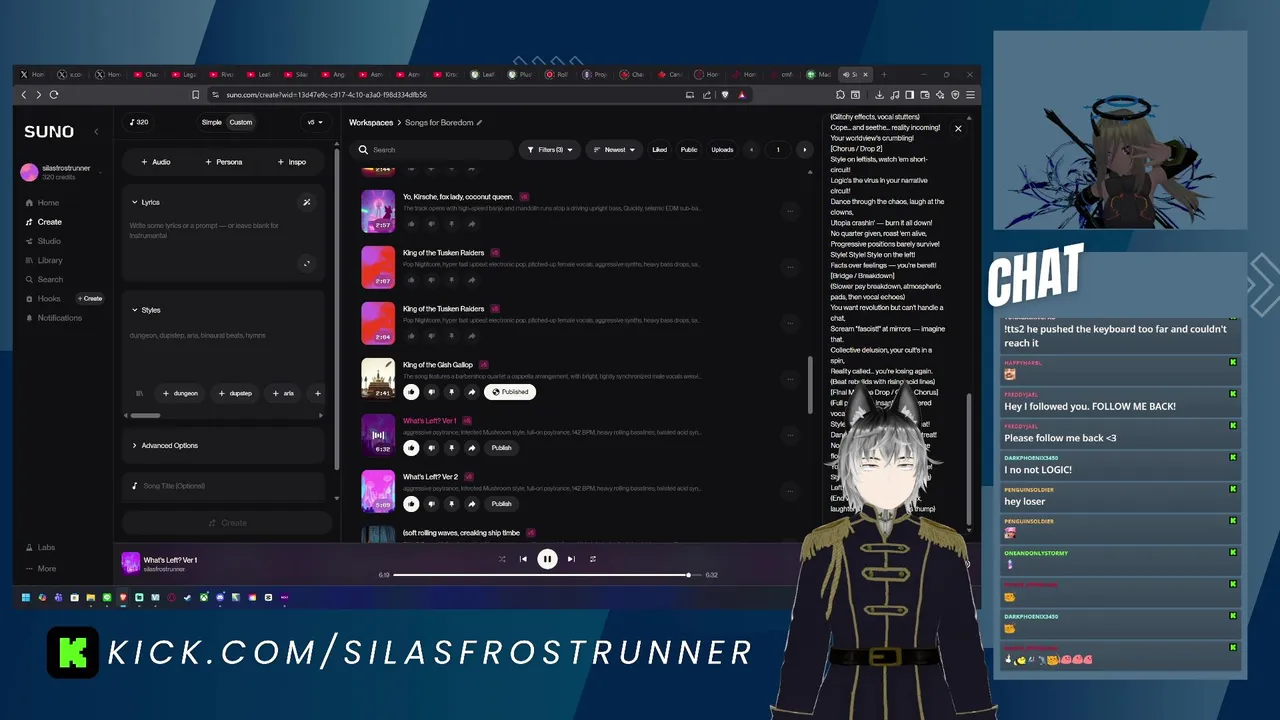Click the Workspaces breadcrumb

point(371,123)
